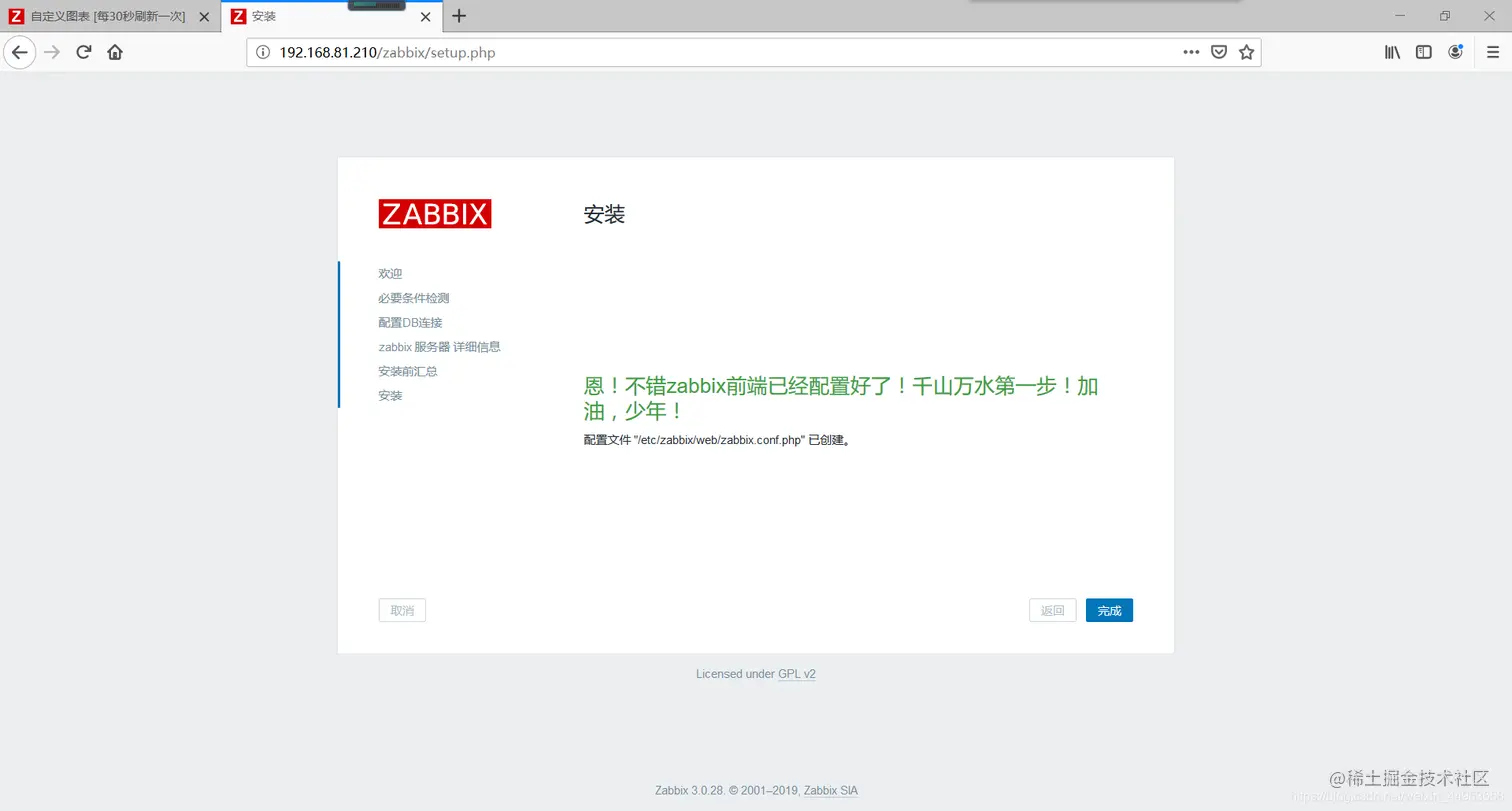
Task: Open the Firefox account icon
Action: point(1456,52)
